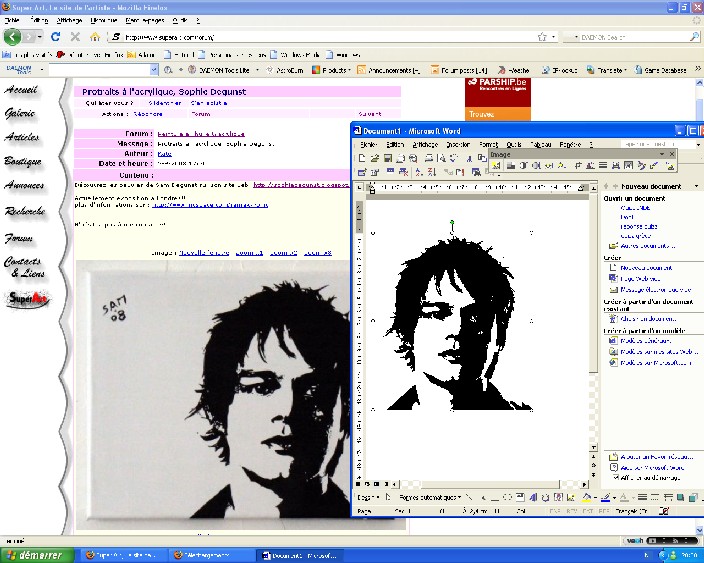Open Image toolbar options dropdown arrow
The image size is (704, 563).
662,154
